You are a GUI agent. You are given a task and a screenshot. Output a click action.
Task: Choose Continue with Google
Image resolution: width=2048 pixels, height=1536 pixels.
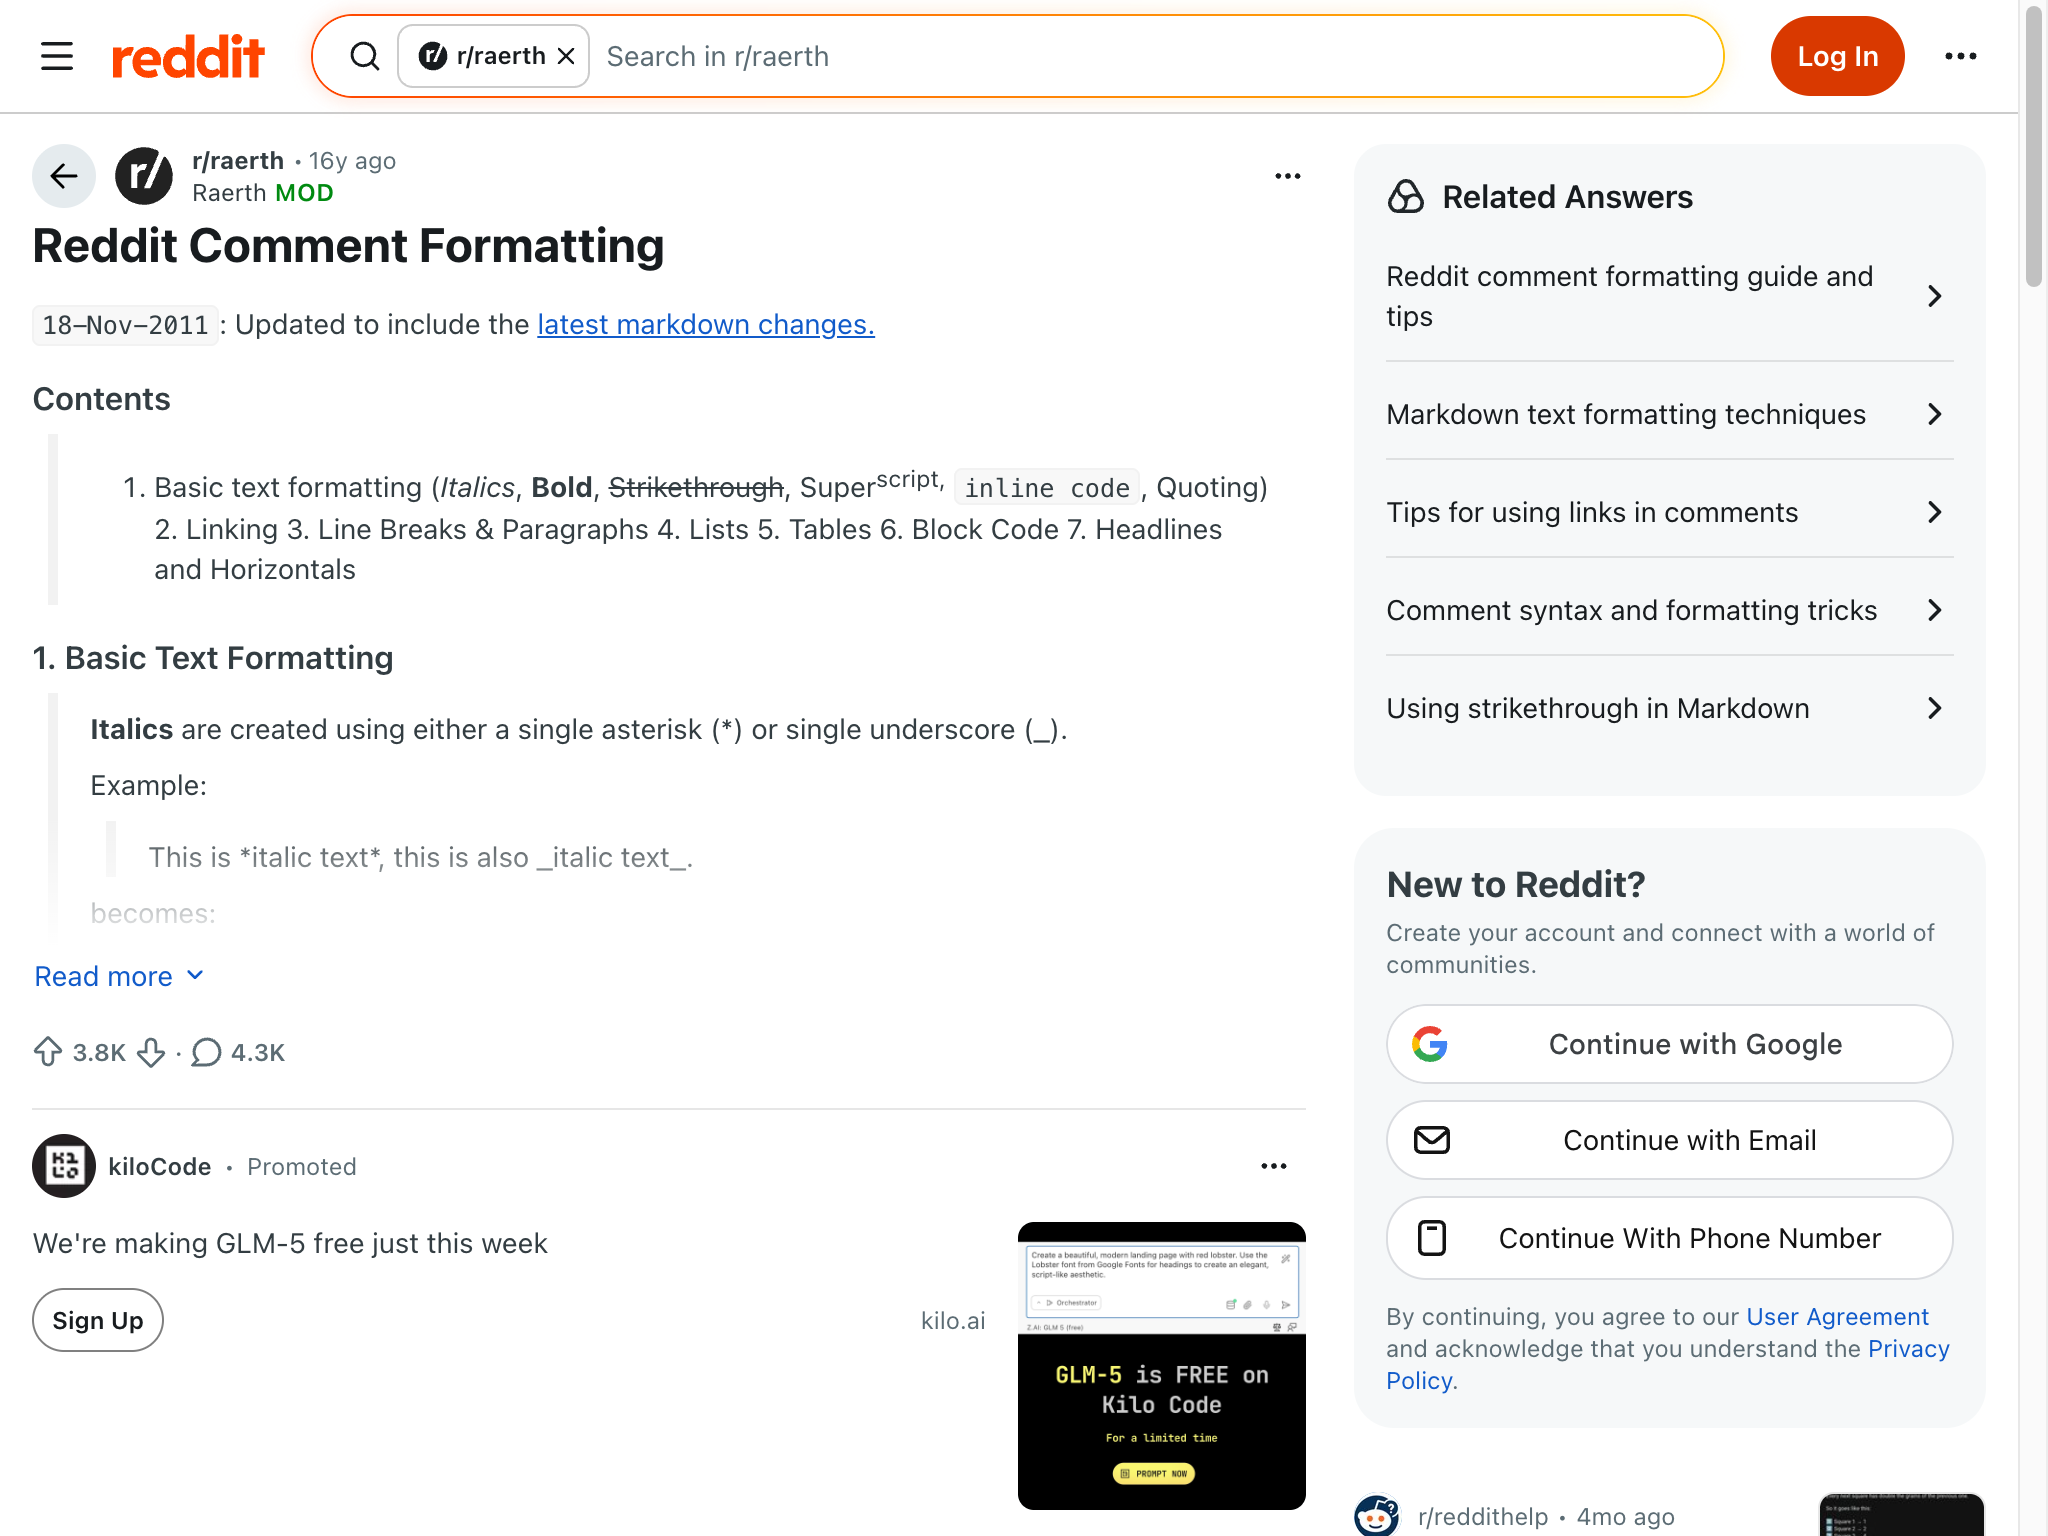click(1669, 1044)
